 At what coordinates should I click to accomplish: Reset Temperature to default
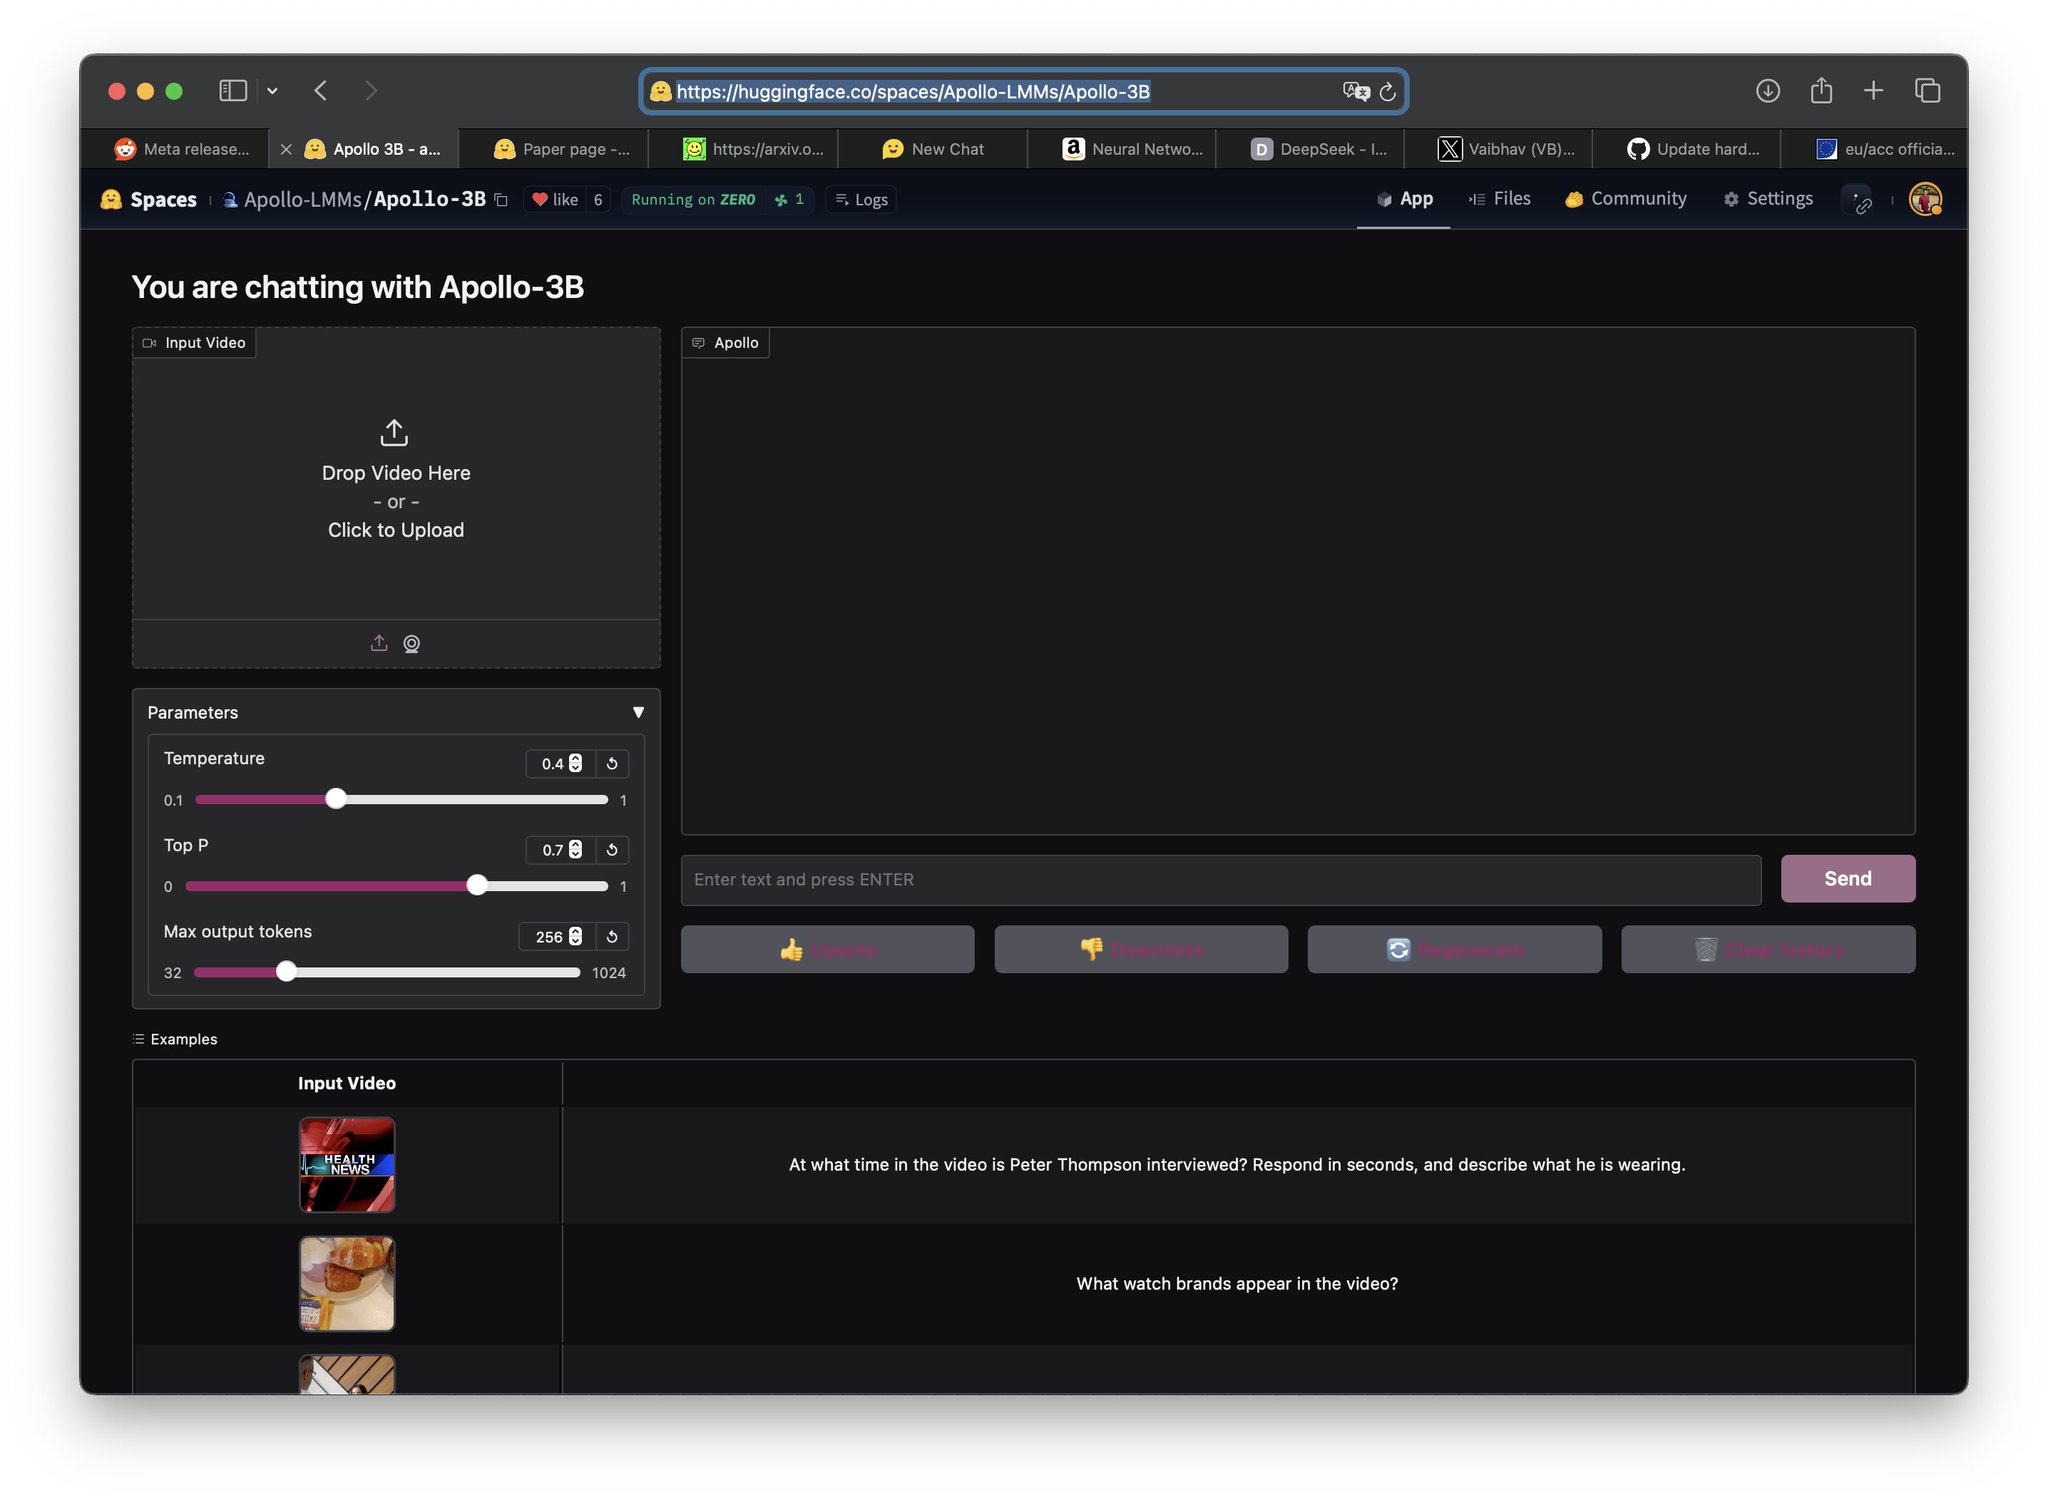coord(612,763)
